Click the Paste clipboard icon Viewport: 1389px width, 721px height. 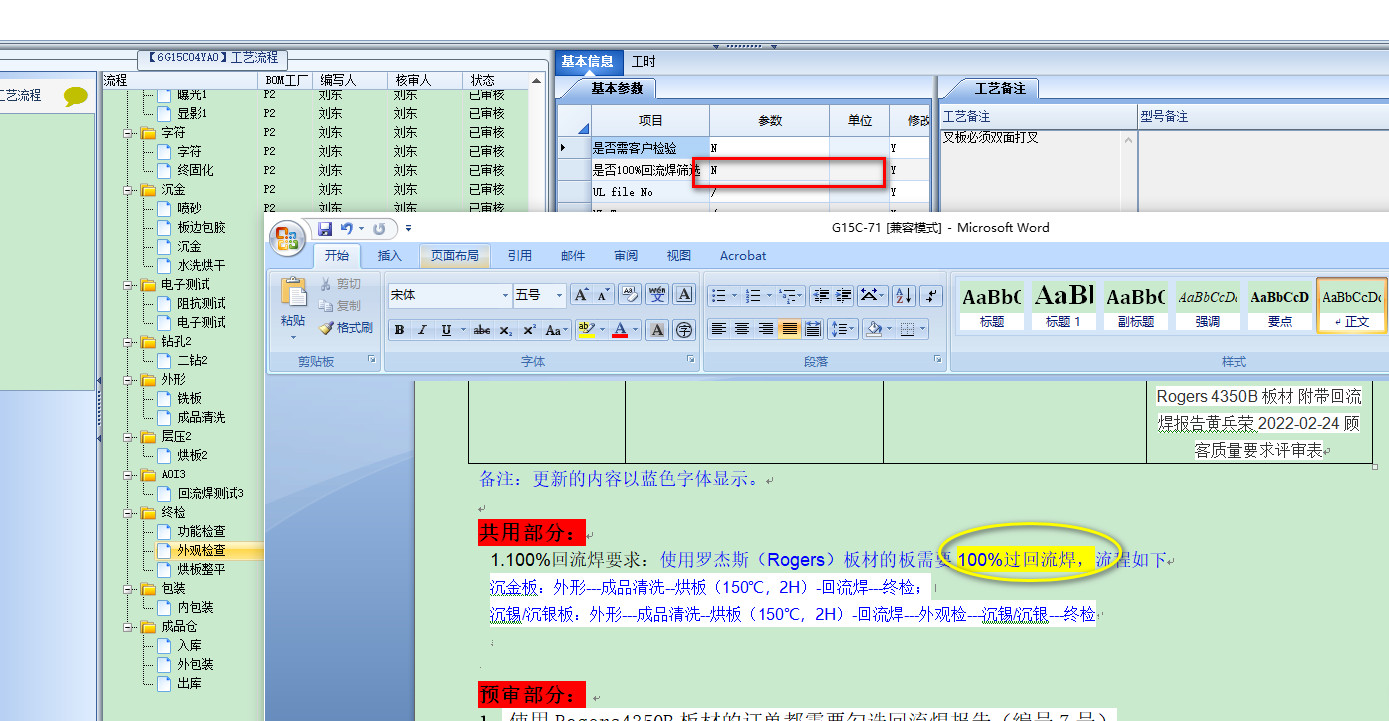tap(293, 292)
